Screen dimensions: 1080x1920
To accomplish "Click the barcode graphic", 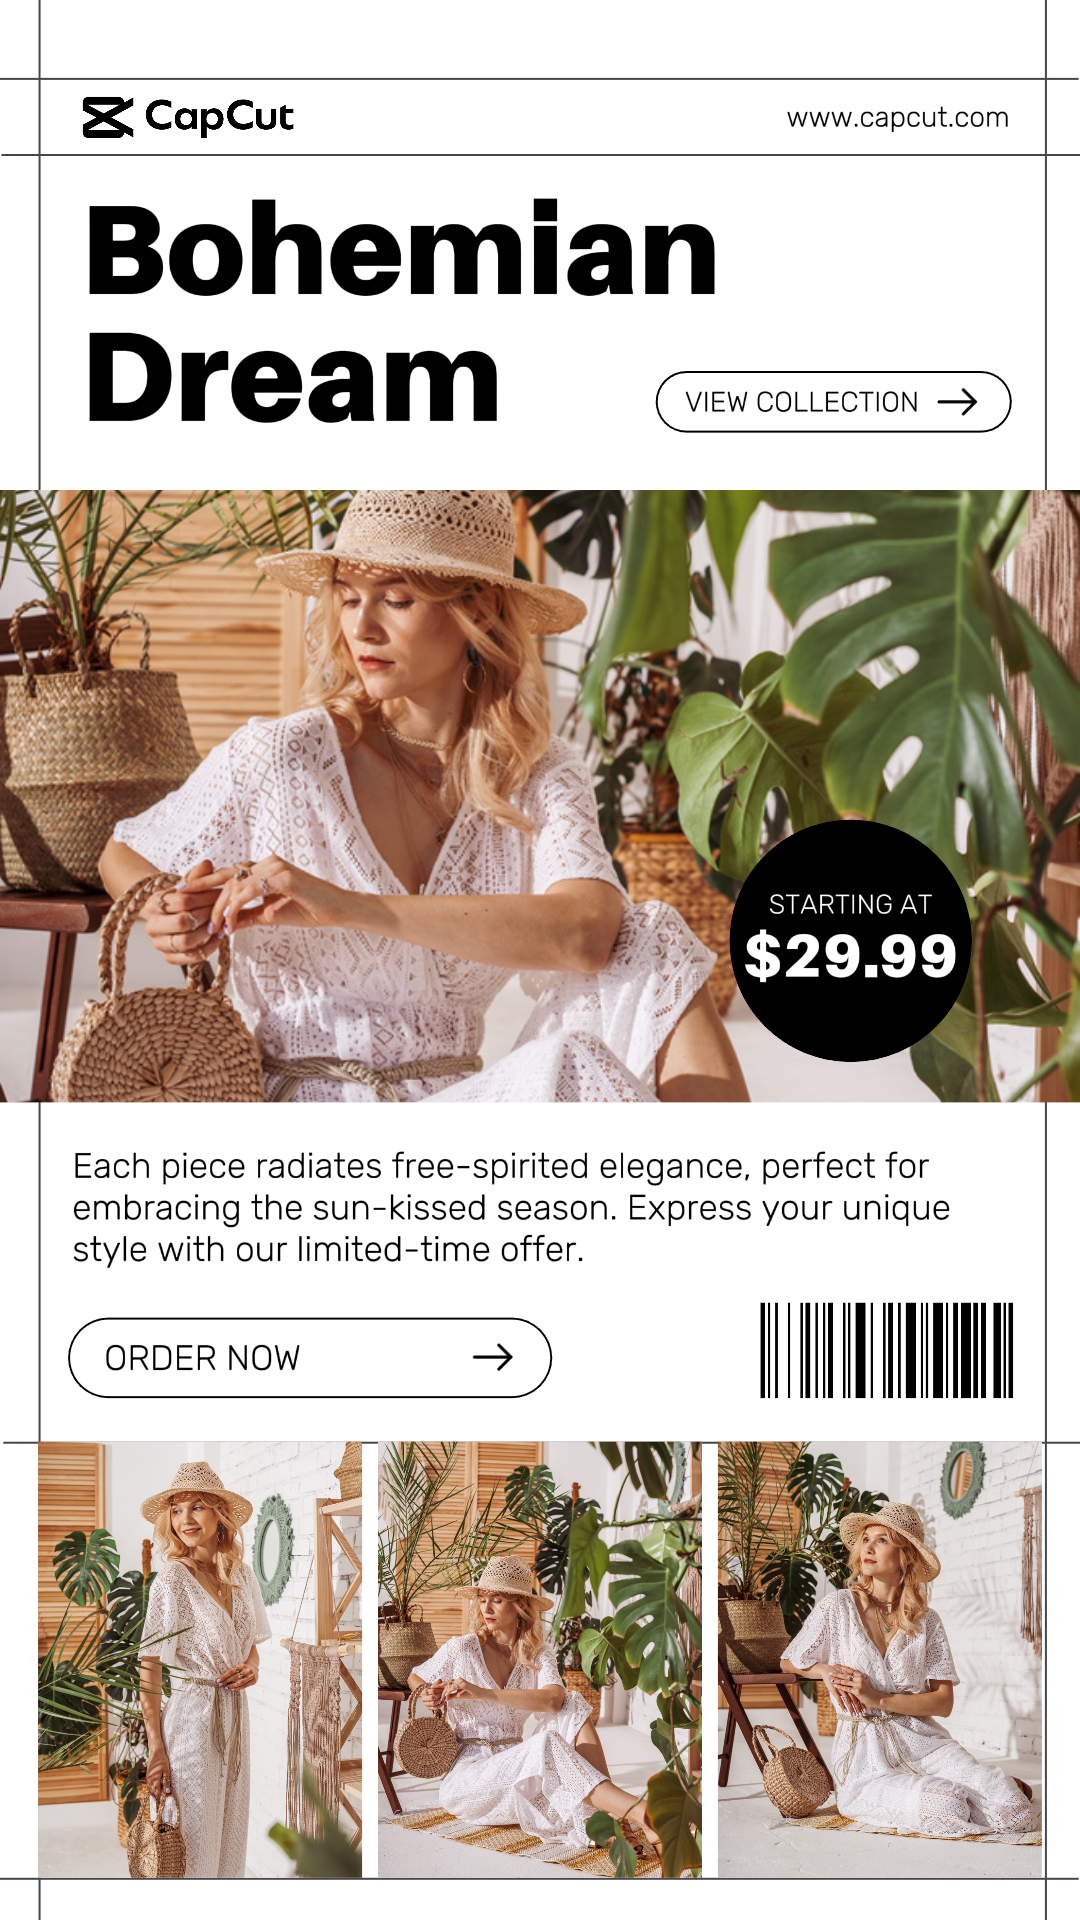I will 887,1350.
